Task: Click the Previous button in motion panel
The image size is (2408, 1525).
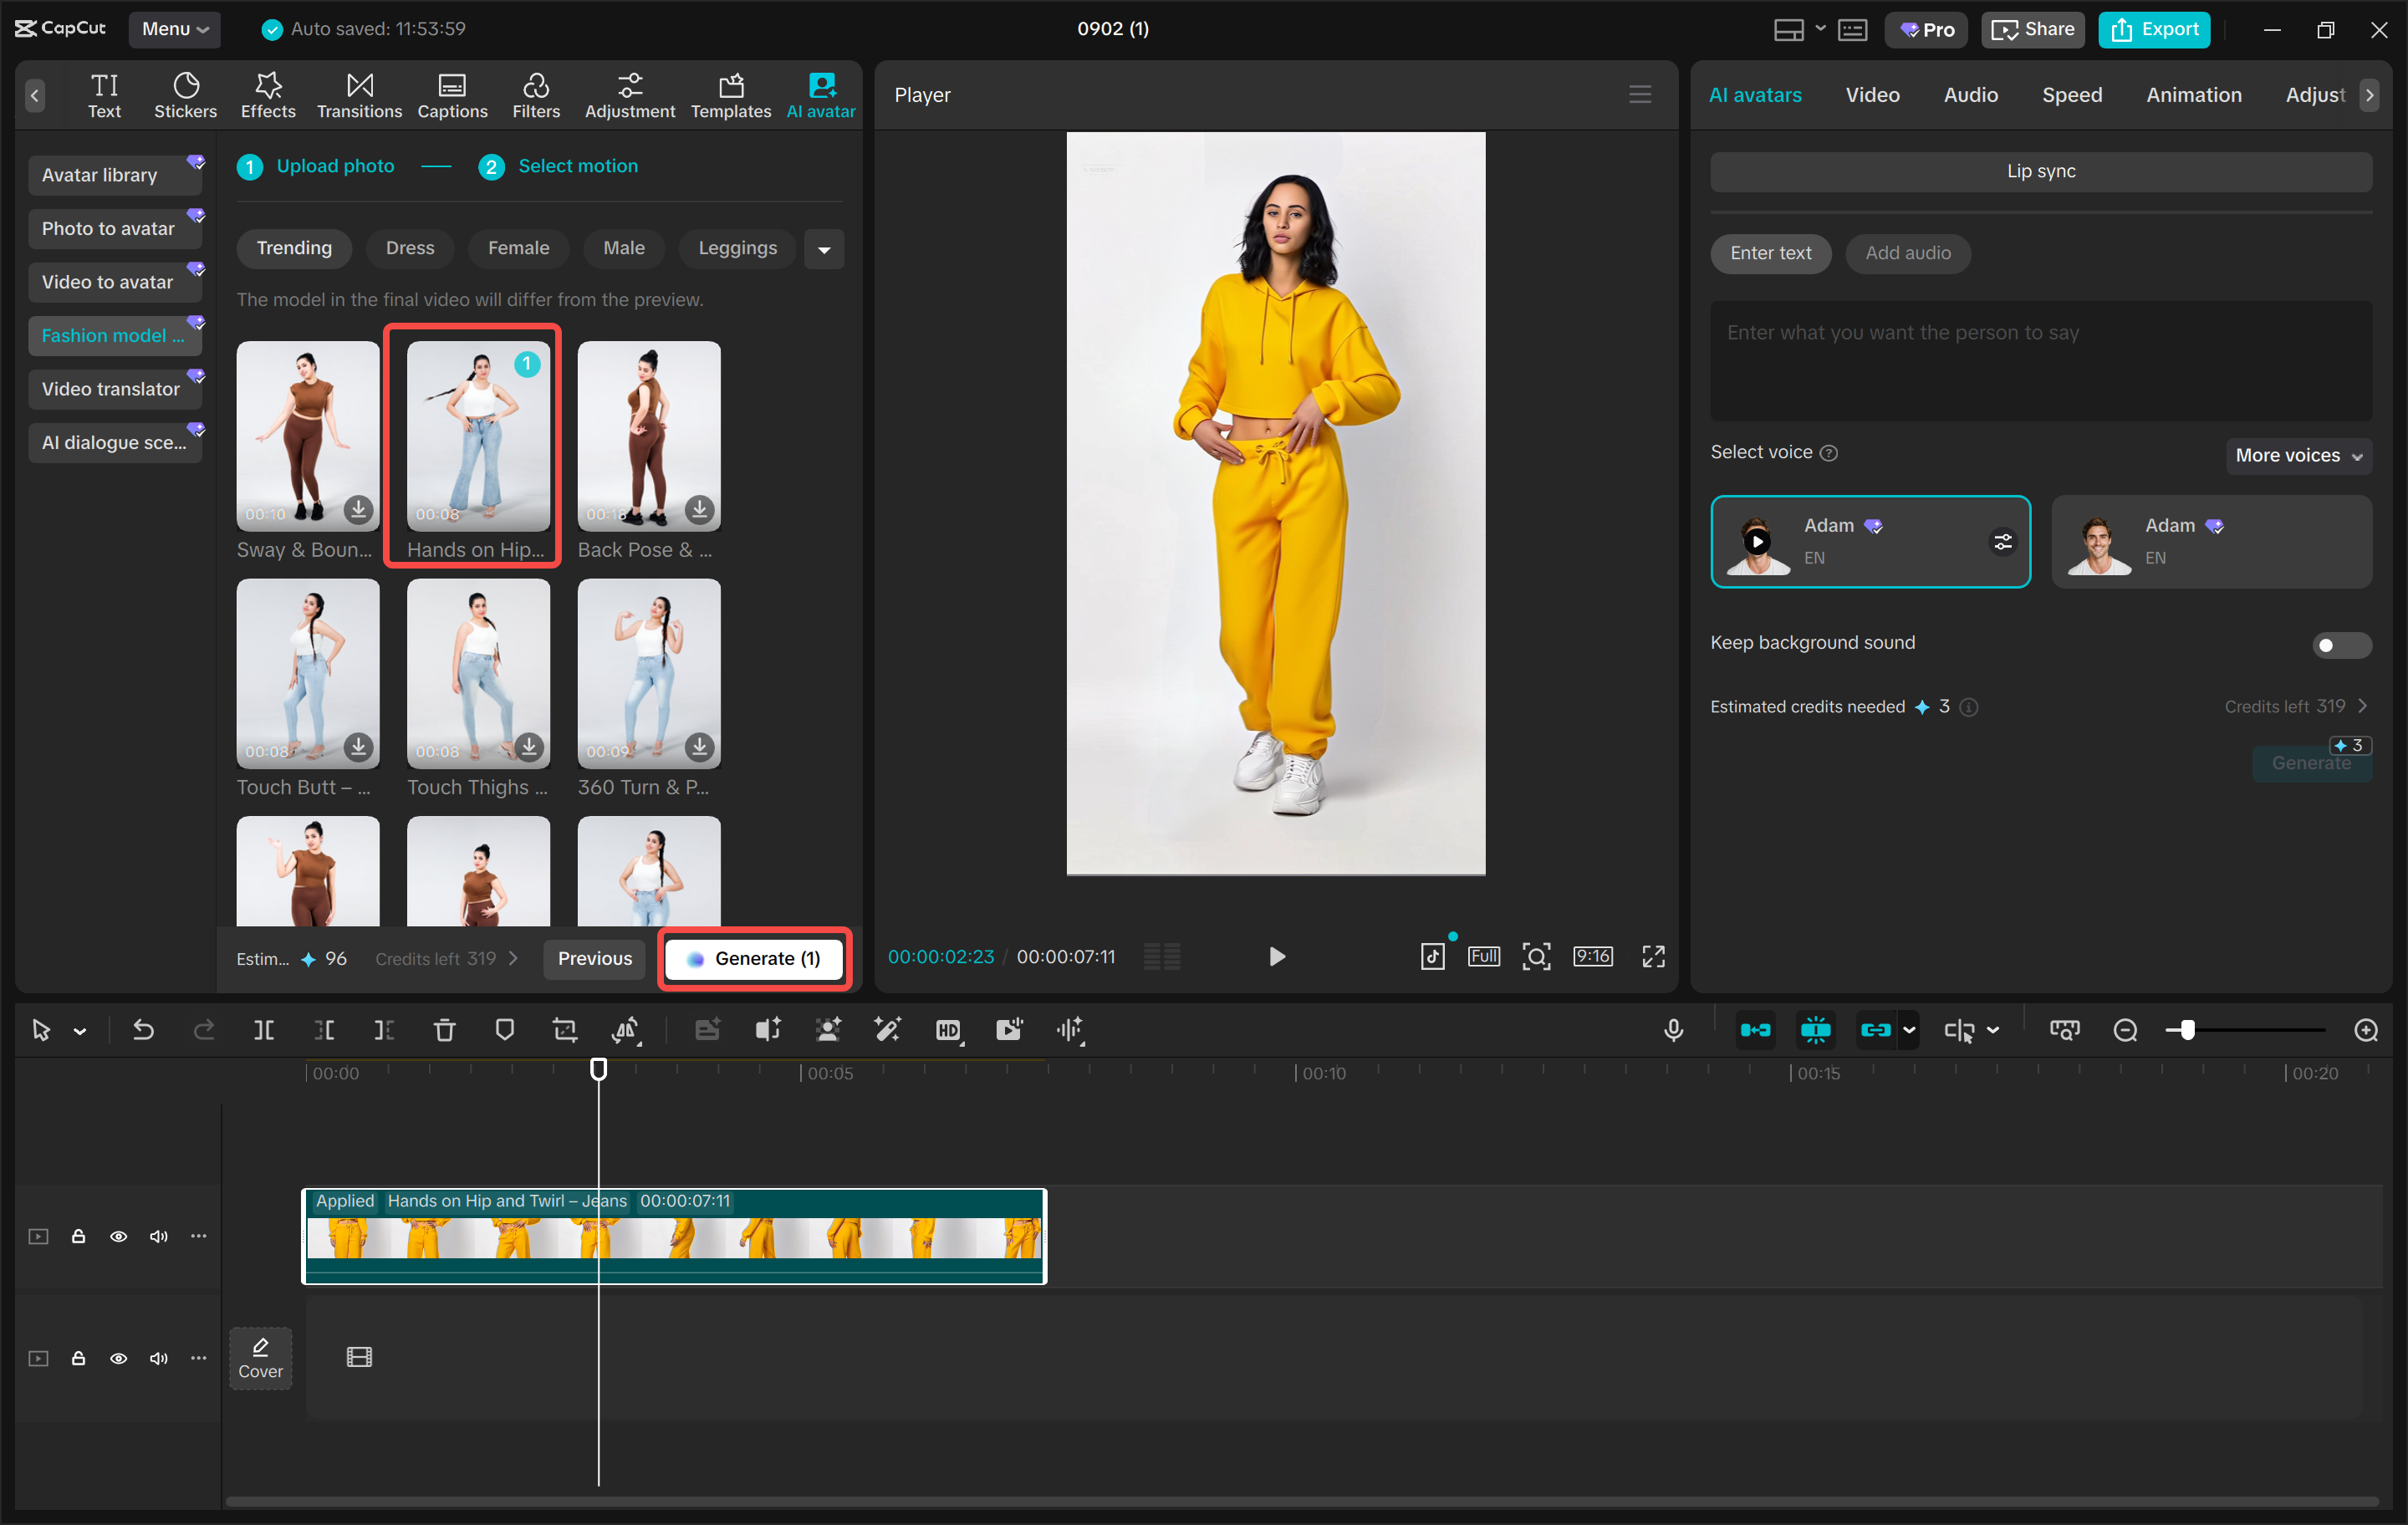Action: pos(594,957)
